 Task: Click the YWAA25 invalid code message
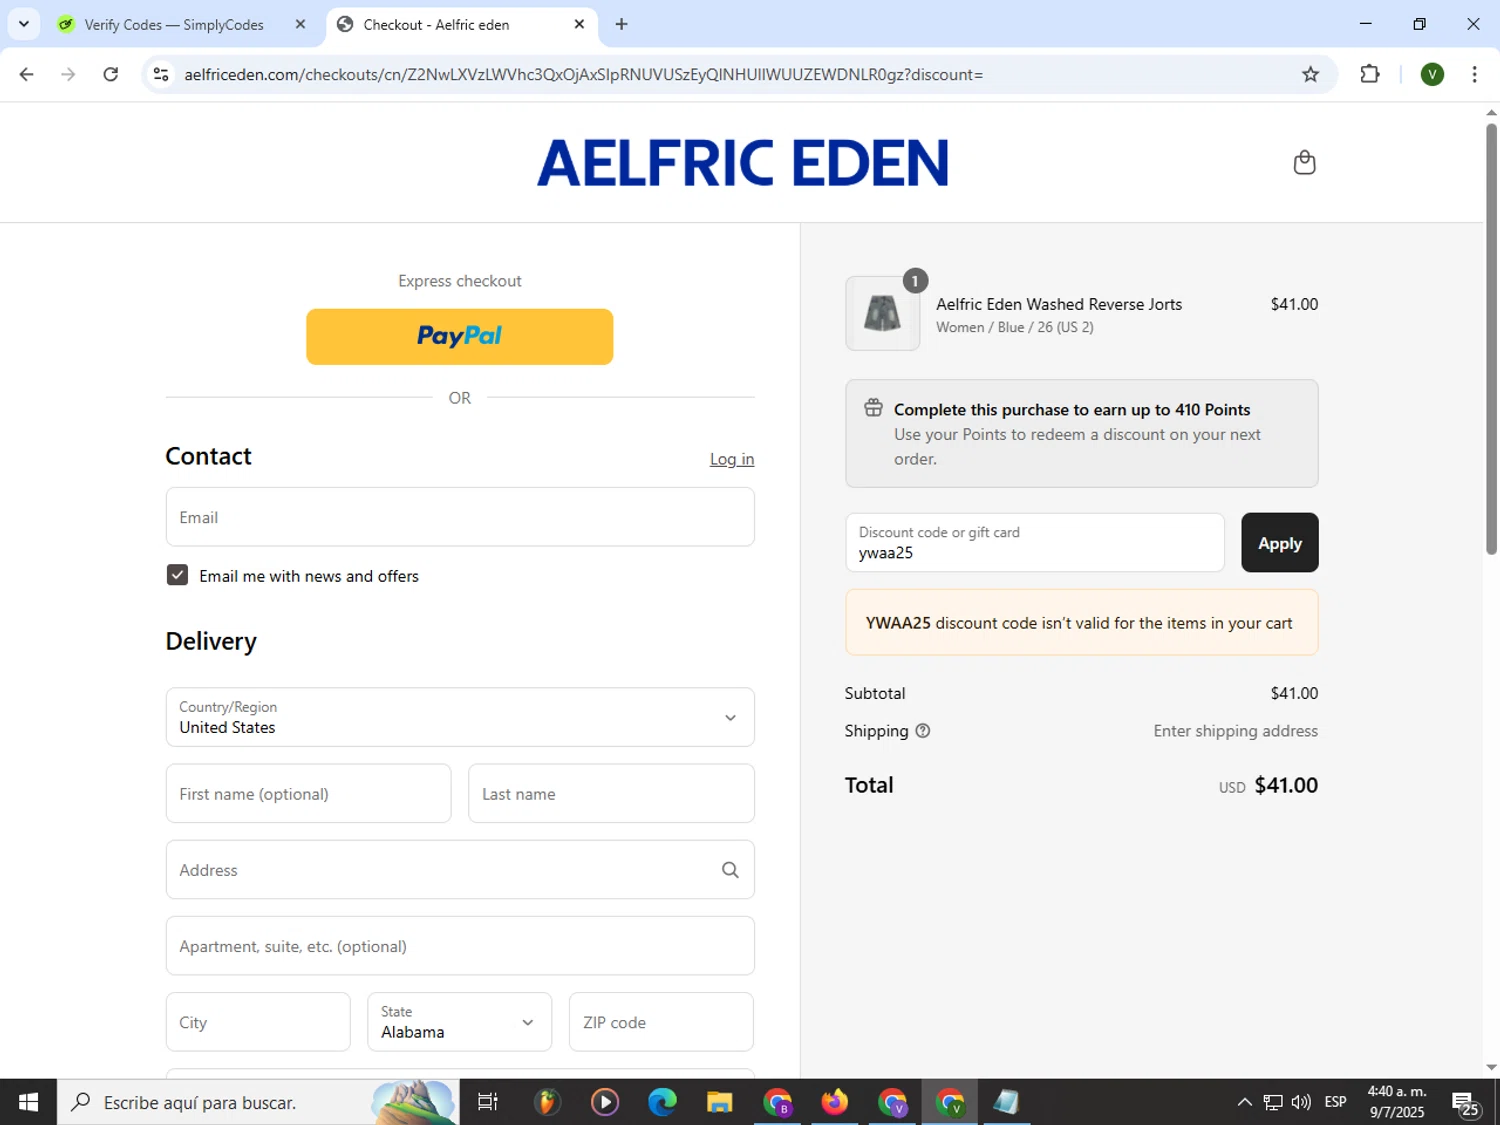(1081, 623)
